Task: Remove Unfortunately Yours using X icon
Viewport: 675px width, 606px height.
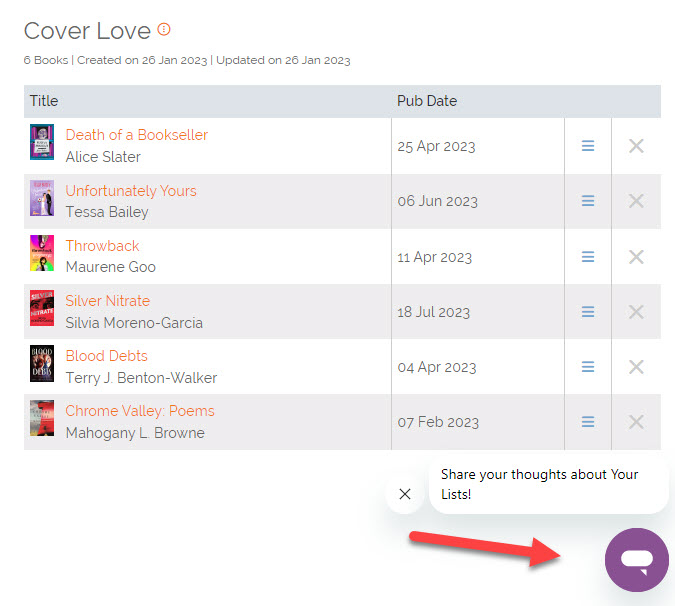Action: click(636, 201)
